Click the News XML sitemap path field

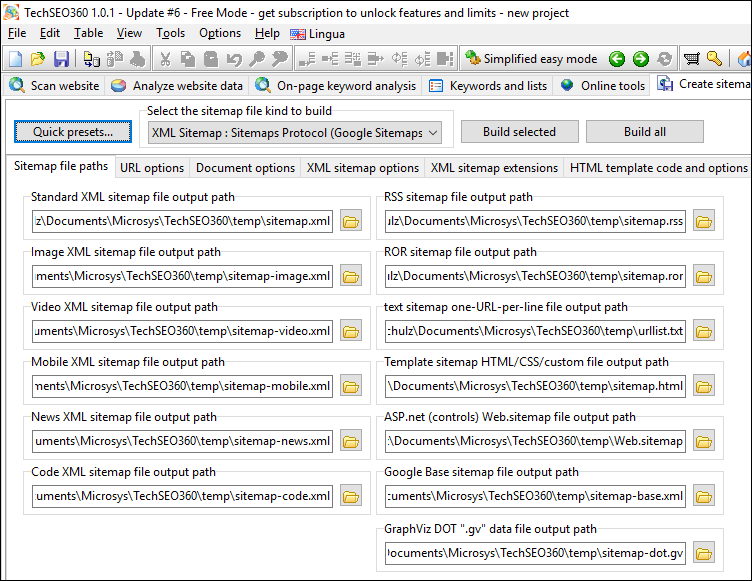[182, 441]
